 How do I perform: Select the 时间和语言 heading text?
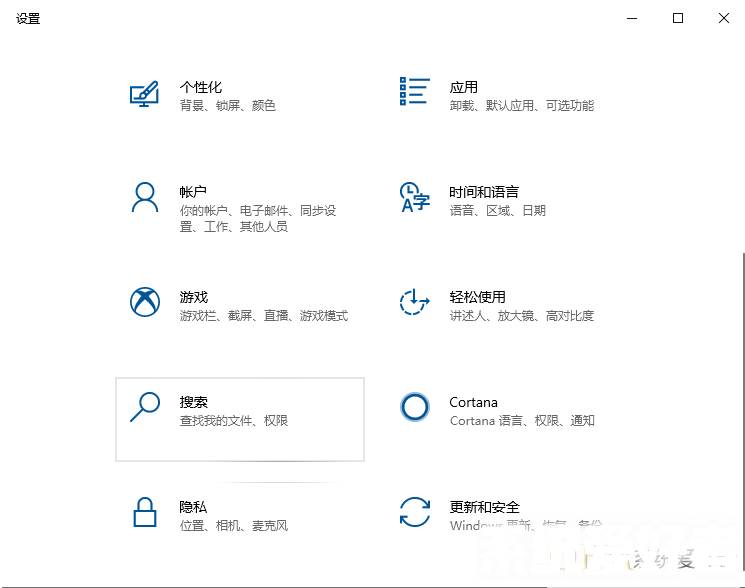coord(484,192)
